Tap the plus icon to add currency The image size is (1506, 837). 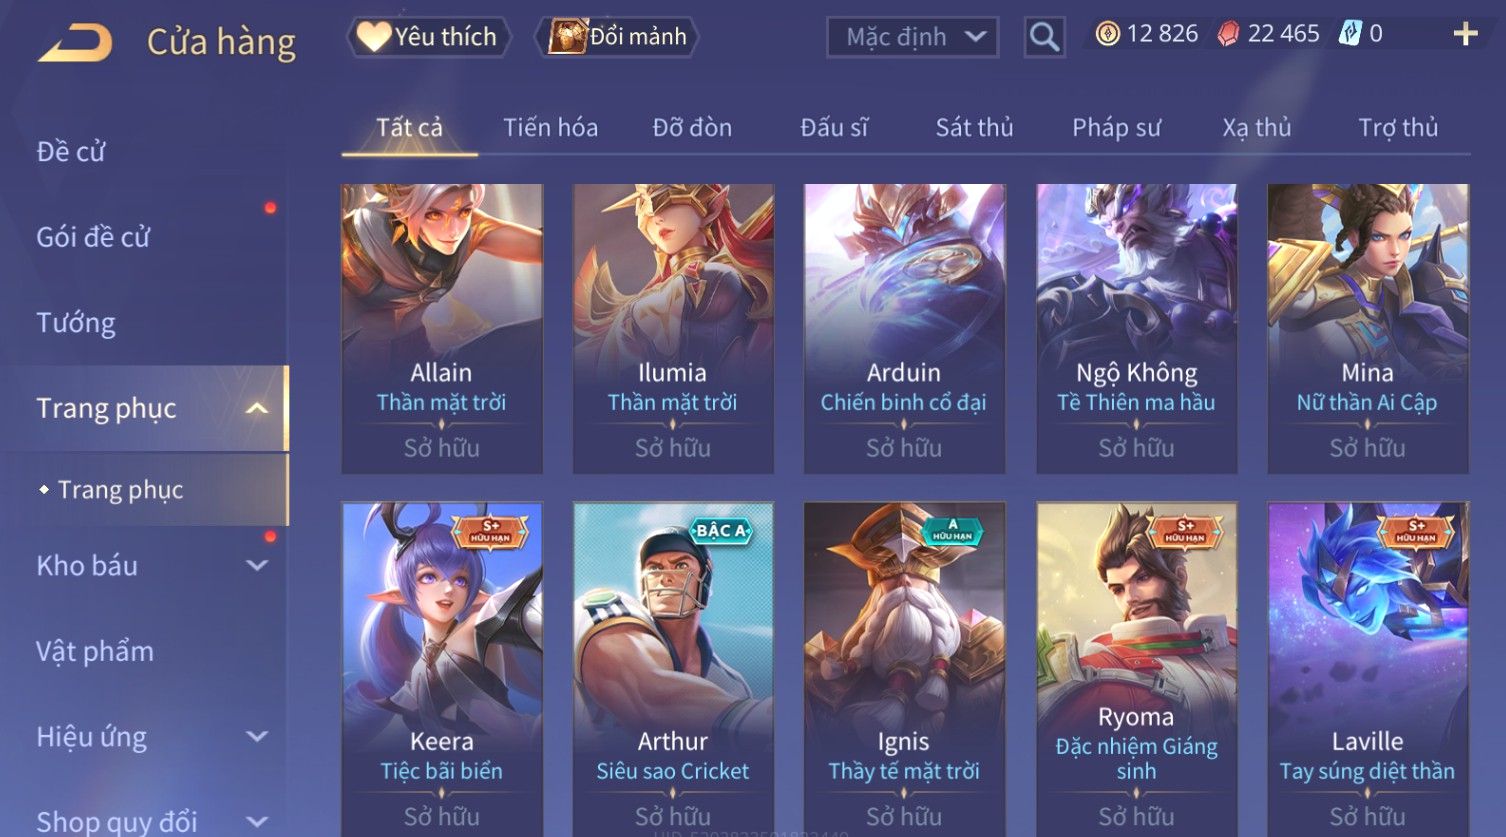click(1465, 34)
